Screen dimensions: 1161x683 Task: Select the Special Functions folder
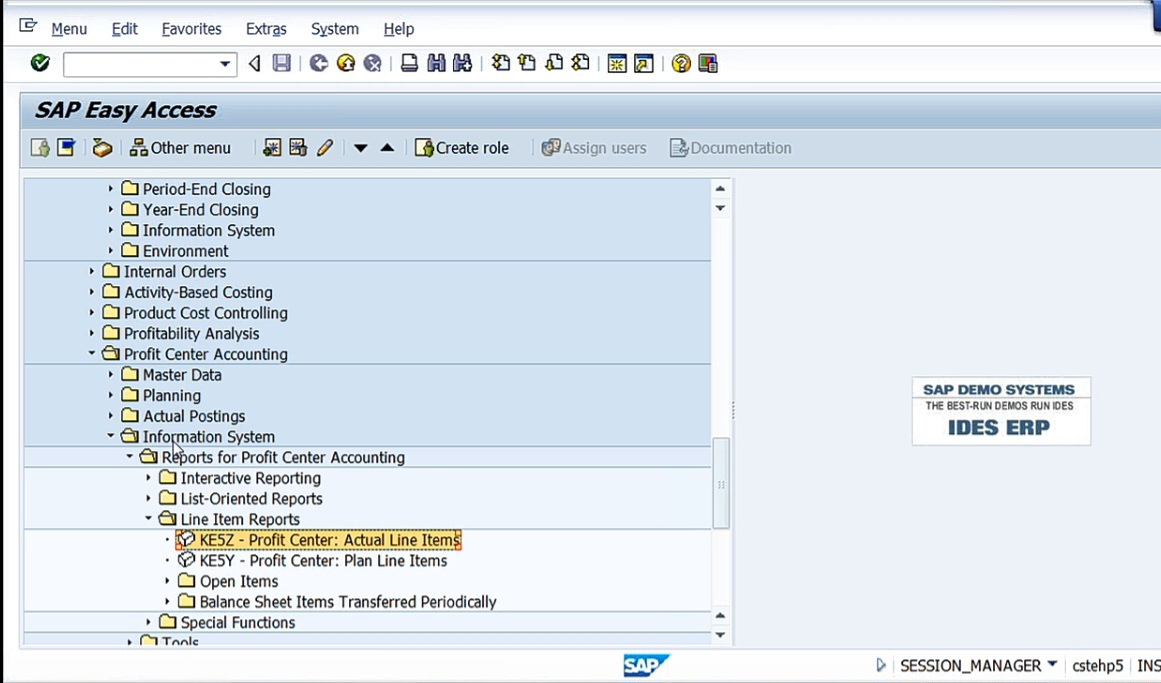coord(228,623)
